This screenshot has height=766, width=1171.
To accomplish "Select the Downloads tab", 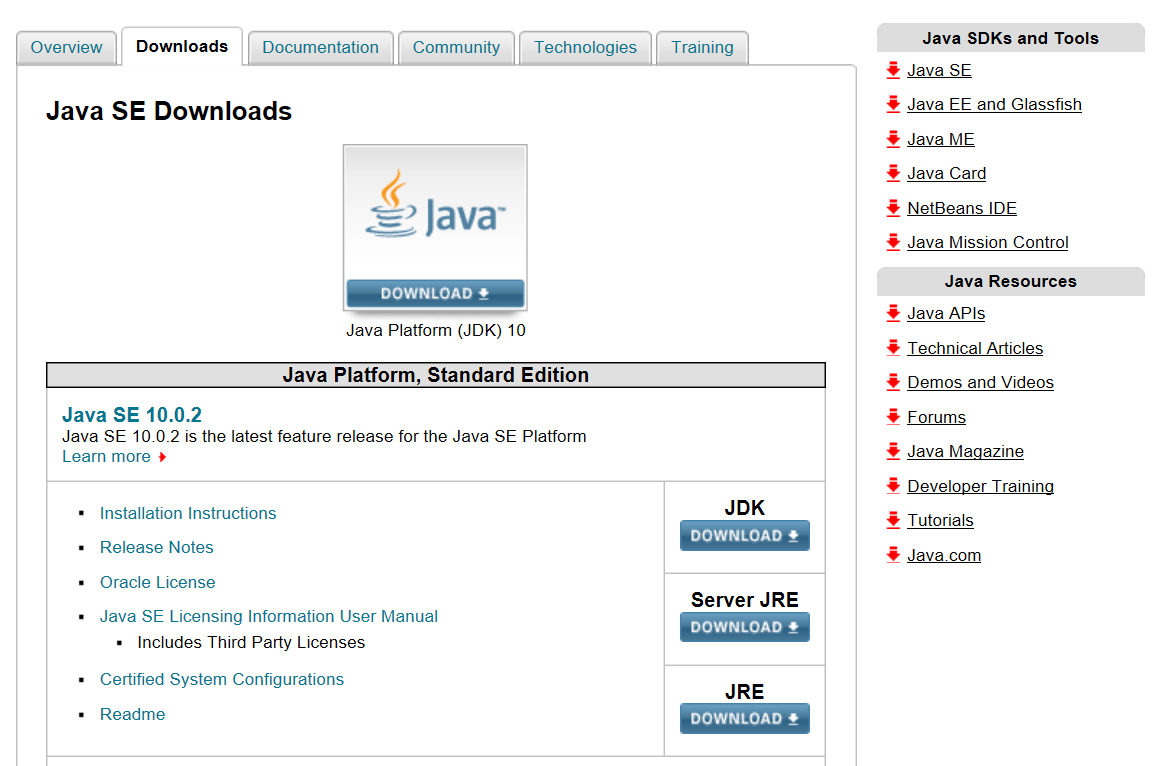I will pyautogui.click(x=182, y=46).
